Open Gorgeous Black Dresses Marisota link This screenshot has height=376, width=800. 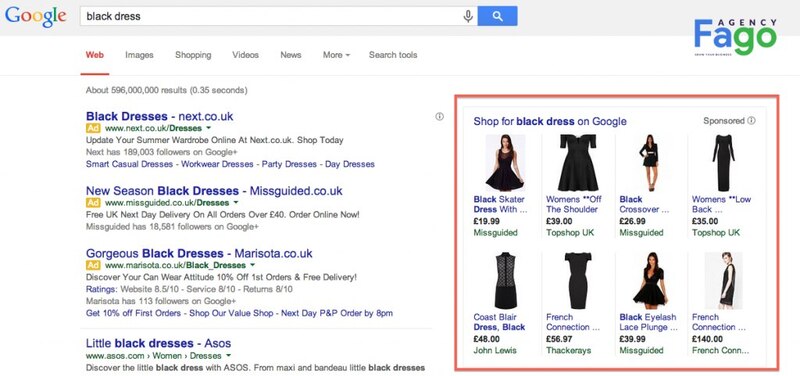(x=199, y=254)
